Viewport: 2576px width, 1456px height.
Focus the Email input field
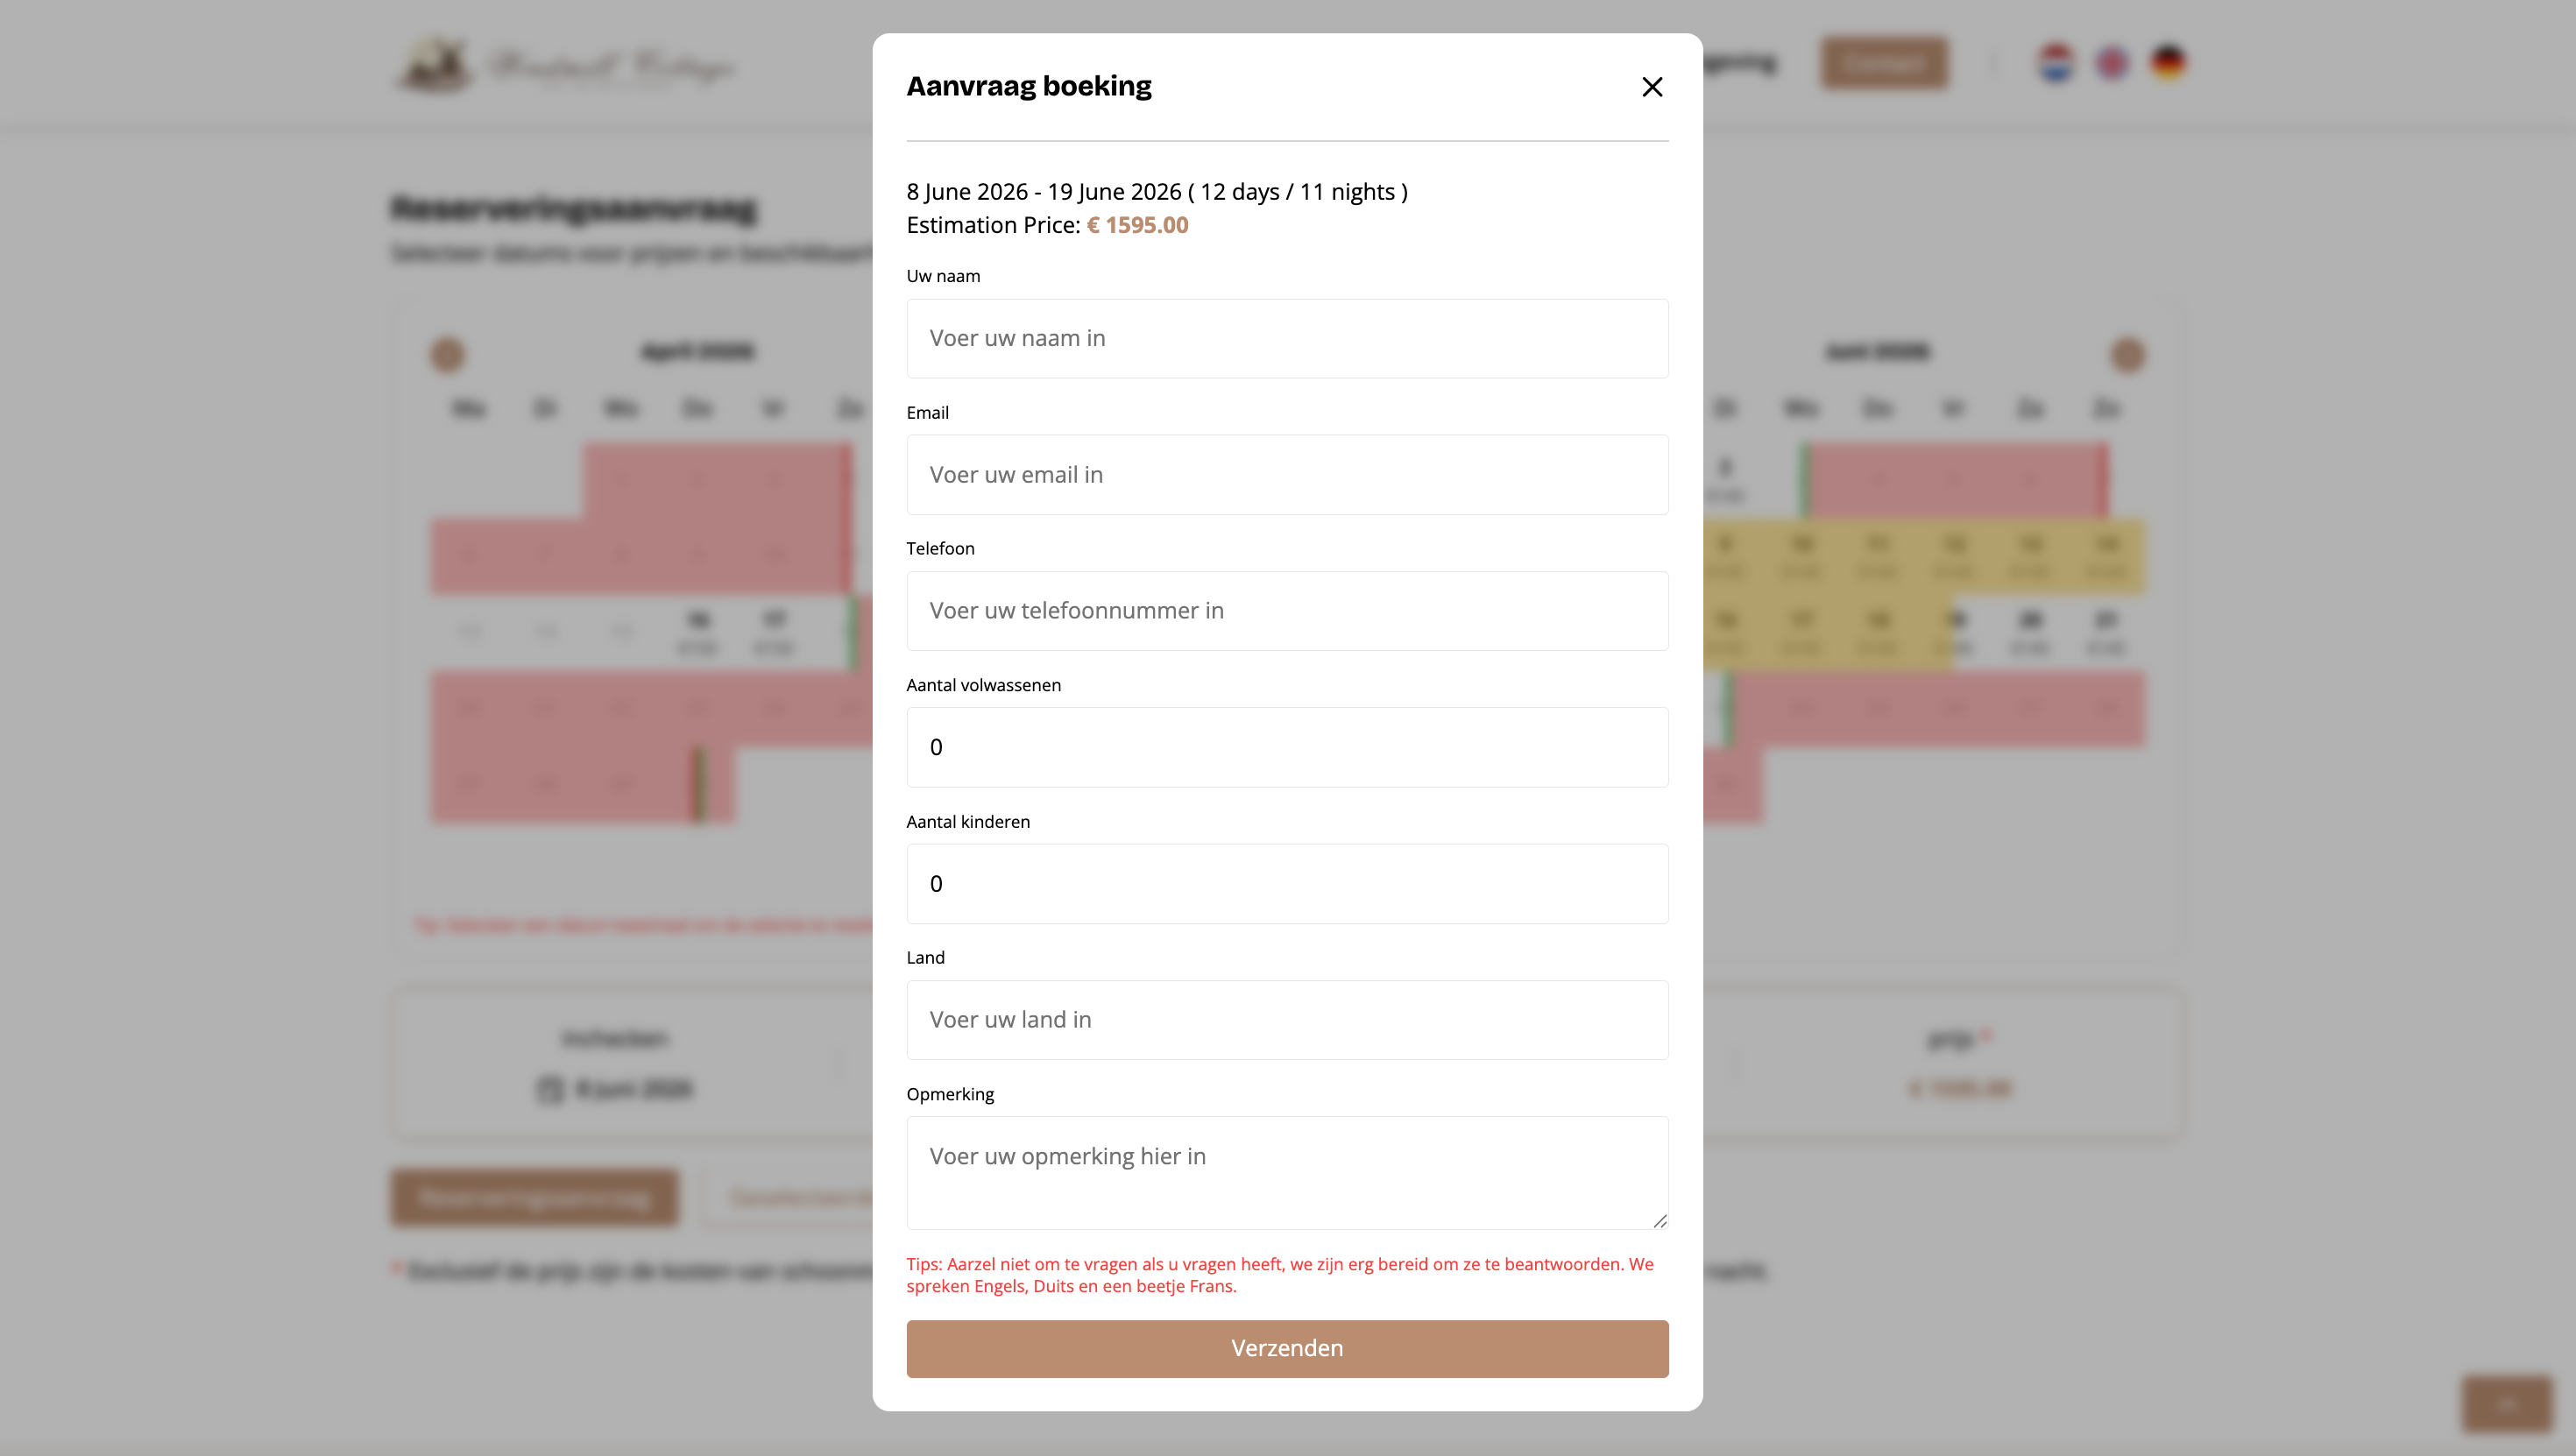[x=1287, y=475]
